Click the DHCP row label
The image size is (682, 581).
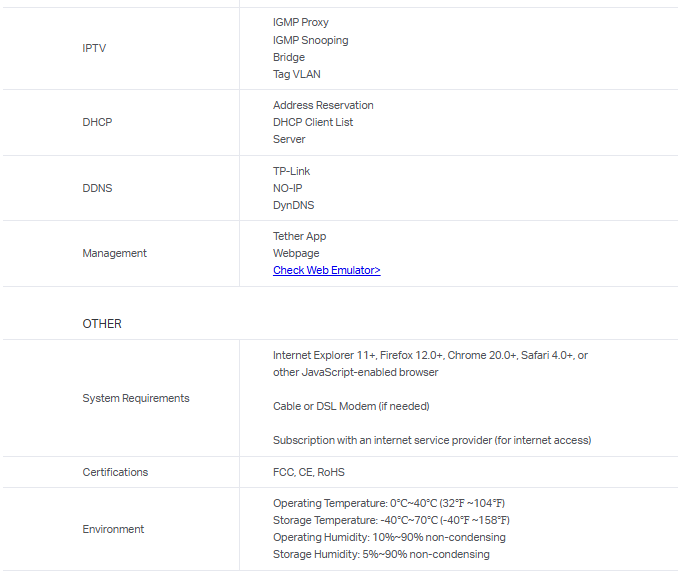97,122
